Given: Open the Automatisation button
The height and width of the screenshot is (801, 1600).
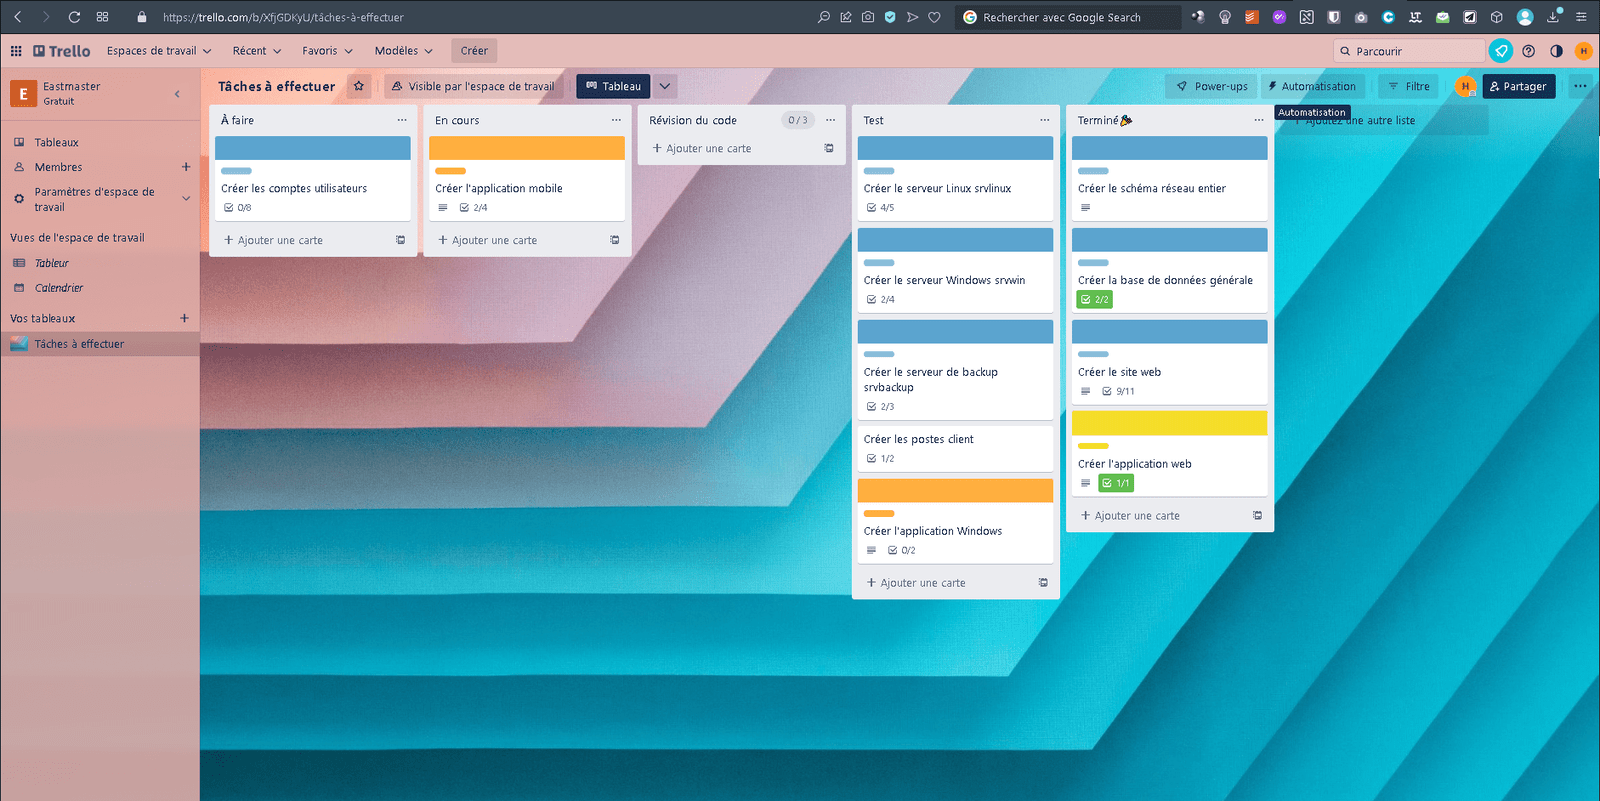Looking at the screenshot, I should [x=1312, y=86].
